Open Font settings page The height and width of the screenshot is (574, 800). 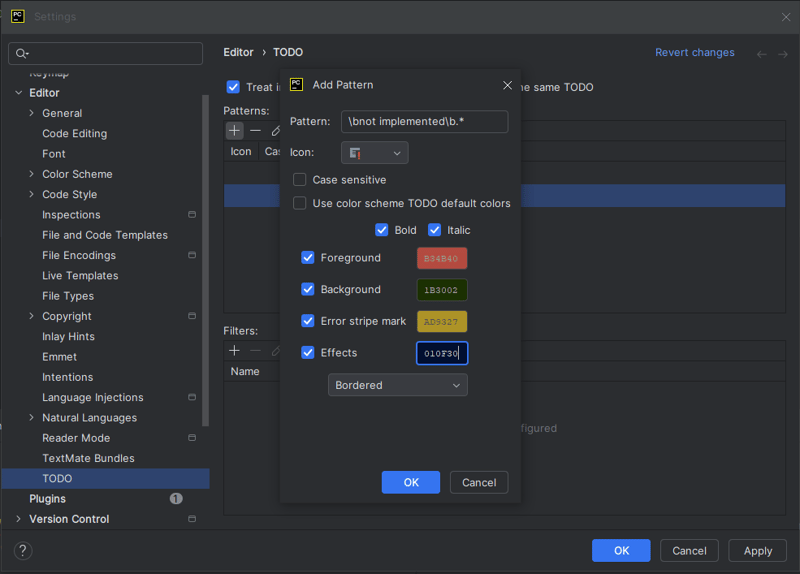54,154
